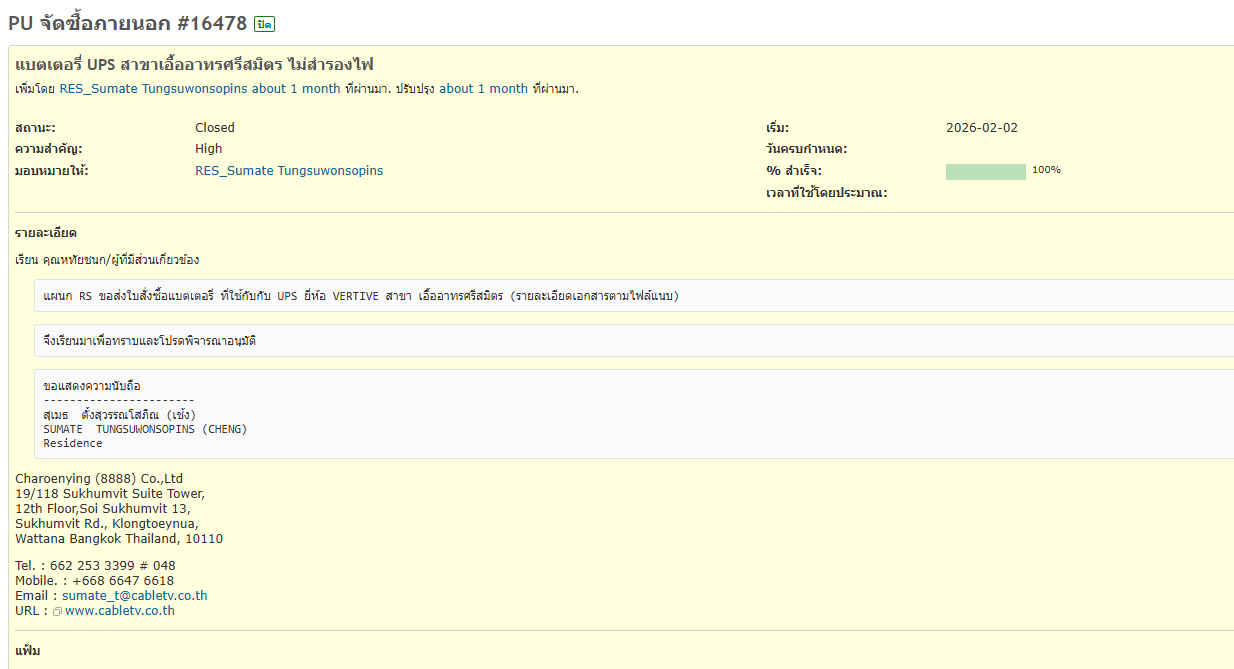Click the Closed status value
This screenshot has width=1234, height=669.
(x=215, y=128)
